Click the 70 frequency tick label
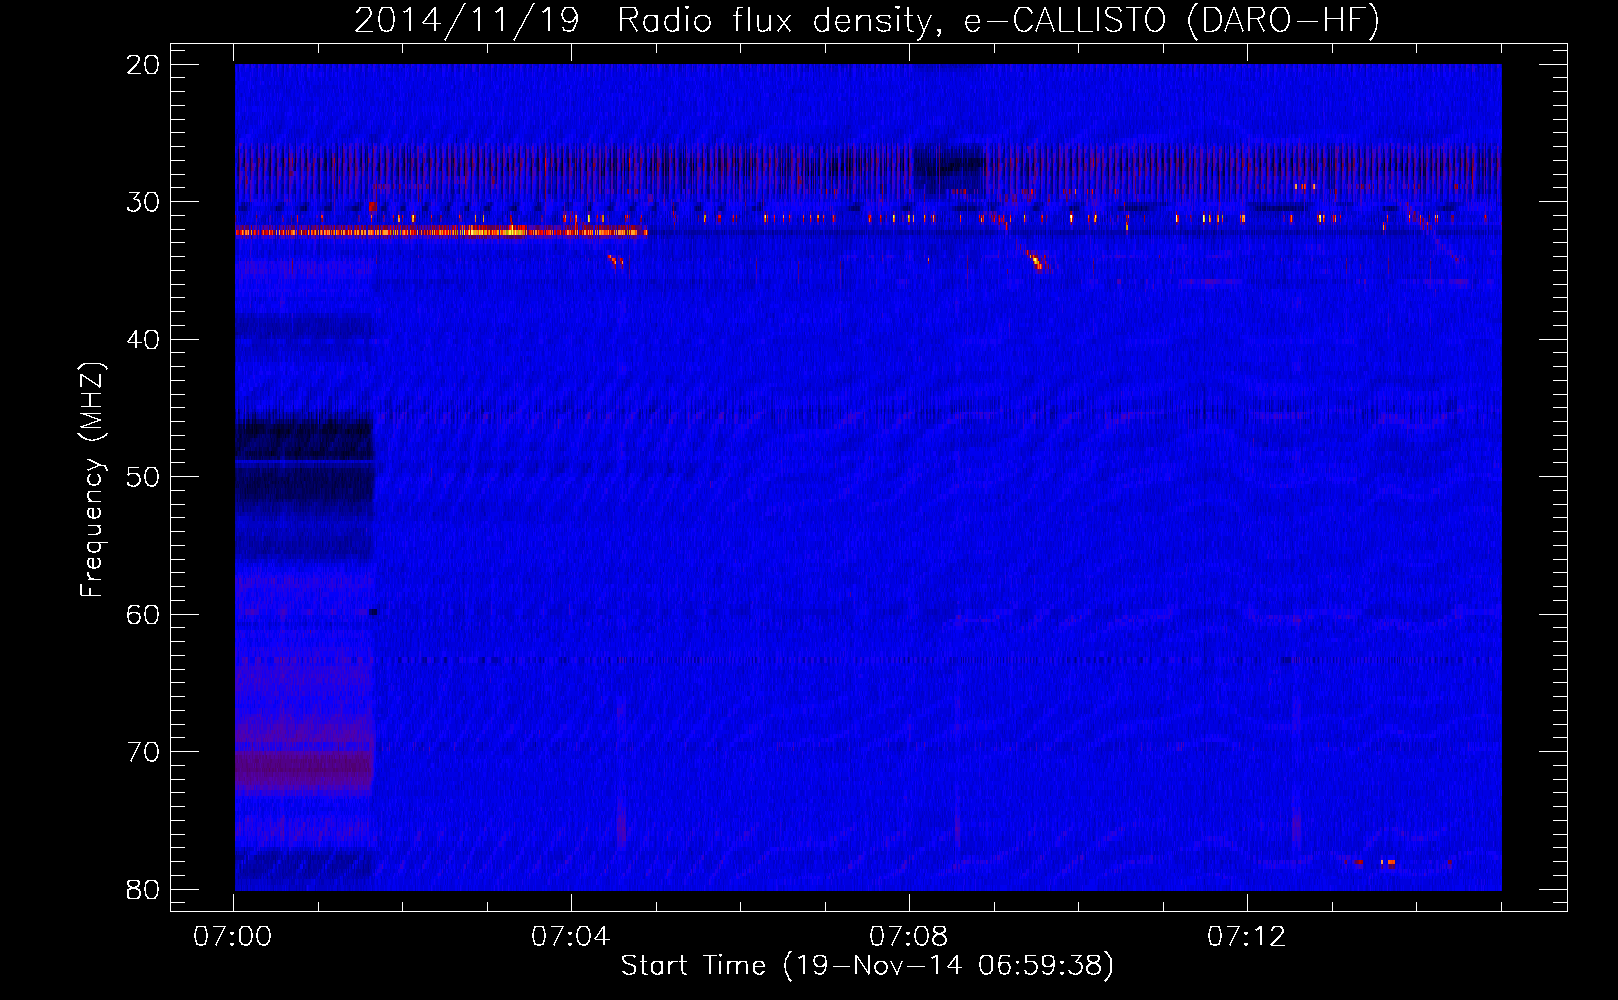The height and width of the screenshot is (1000, 1618). click(143, 752)
